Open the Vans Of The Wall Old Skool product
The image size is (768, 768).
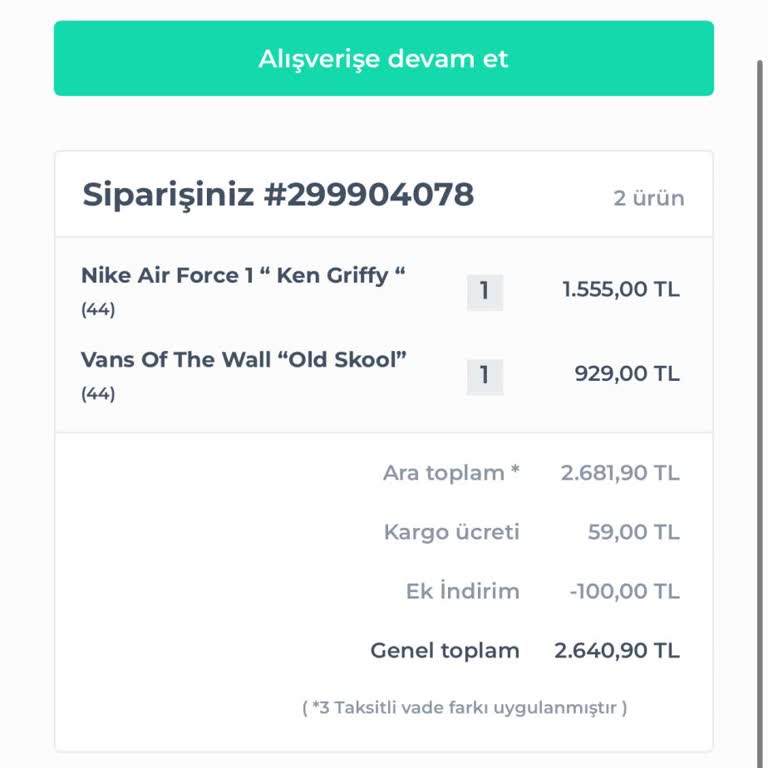(244, 360)
